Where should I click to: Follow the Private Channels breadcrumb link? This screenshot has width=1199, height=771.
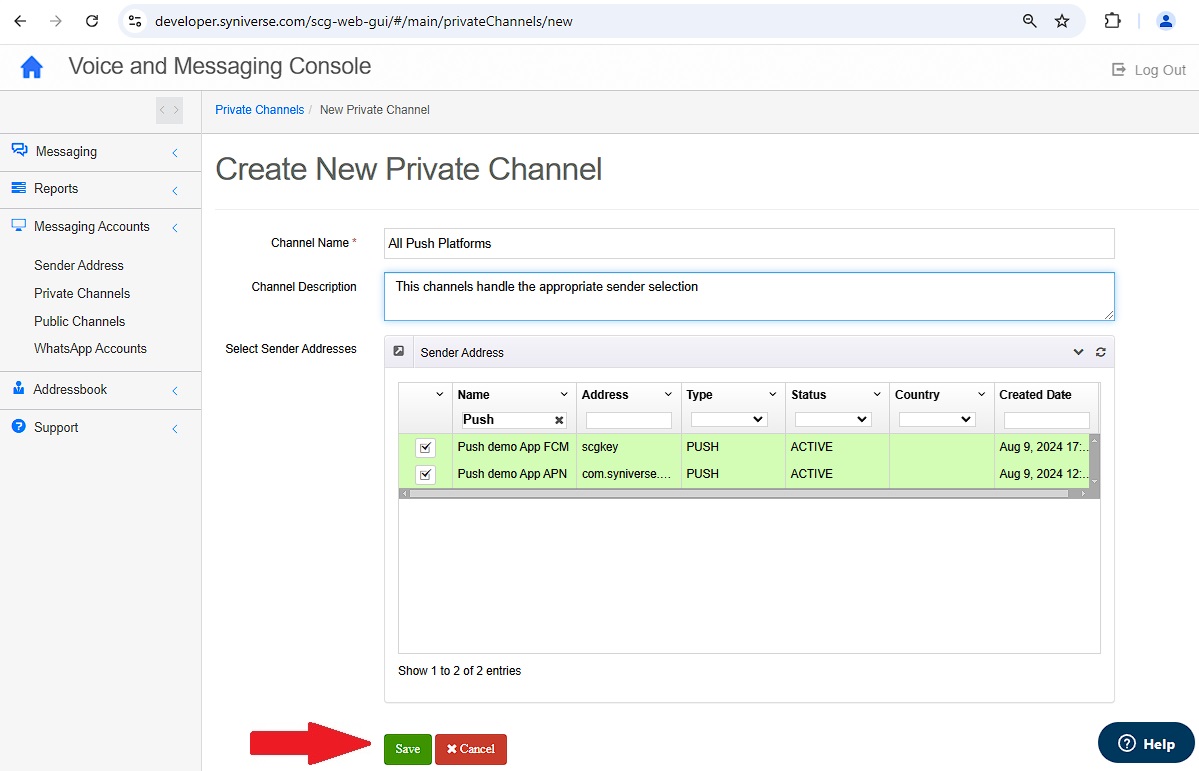pos(259,109)
